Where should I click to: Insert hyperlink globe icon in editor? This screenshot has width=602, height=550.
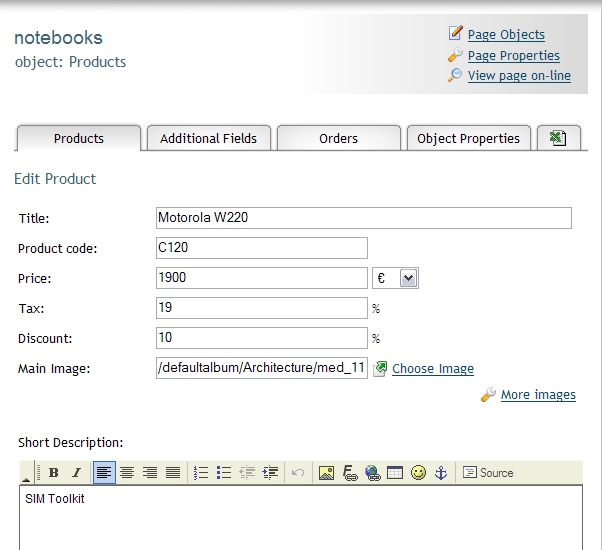click(372, 472)
